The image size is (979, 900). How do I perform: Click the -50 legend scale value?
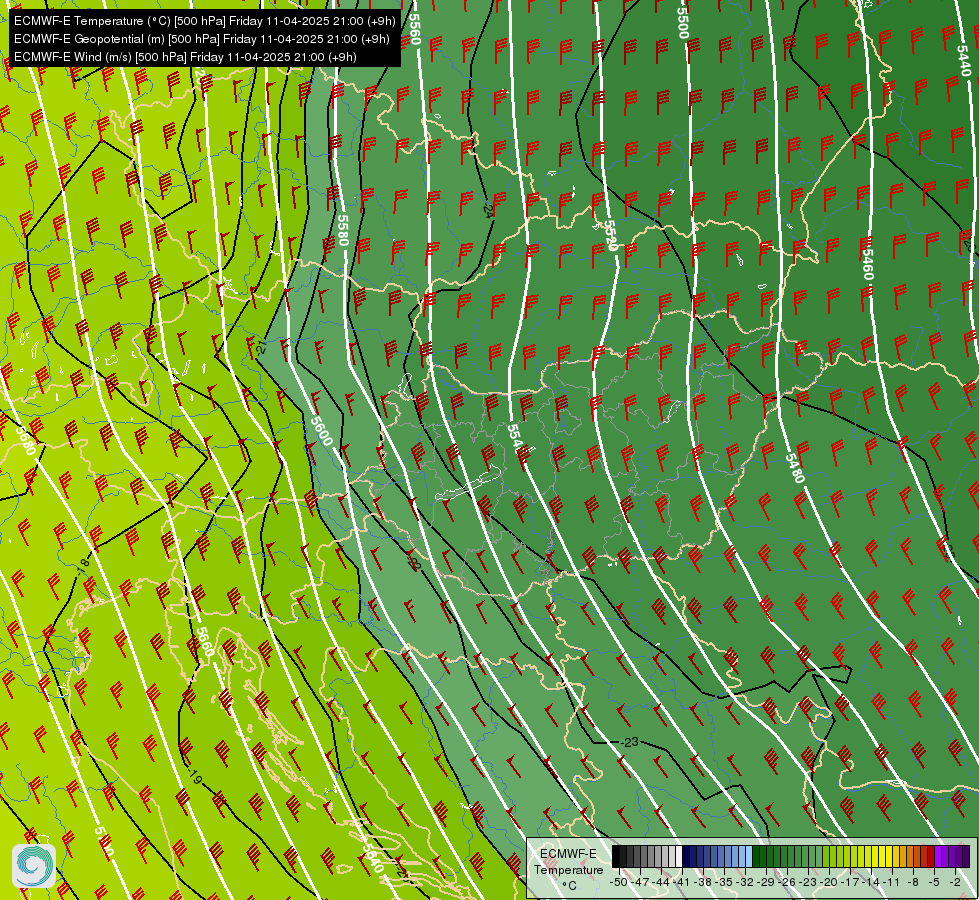point(619,882)
